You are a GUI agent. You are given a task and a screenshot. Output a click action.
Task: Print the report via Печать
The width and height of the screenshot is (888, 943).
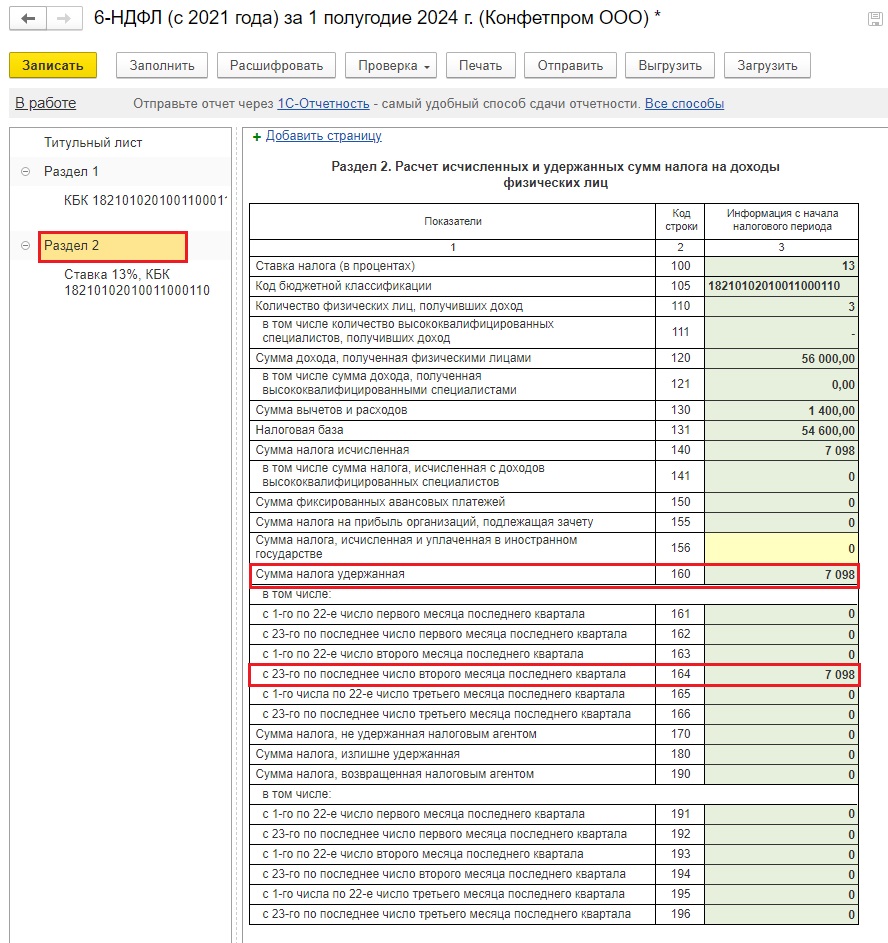pos(480,66)
